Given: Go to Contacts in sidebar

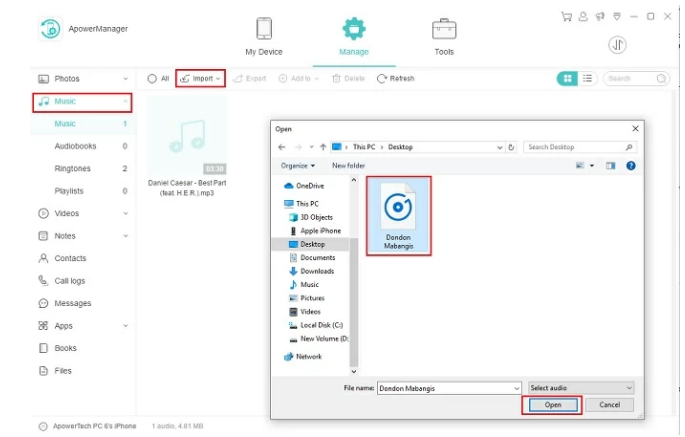Looking at the screenshot, I should click(70, 258).
